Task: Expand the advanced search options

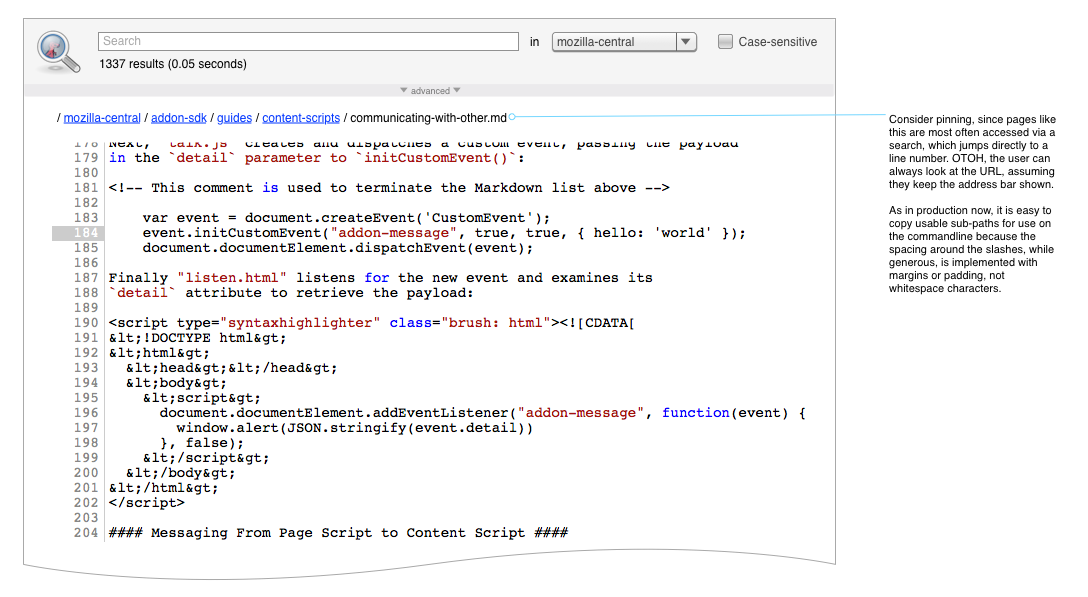Action: [430, 91]
